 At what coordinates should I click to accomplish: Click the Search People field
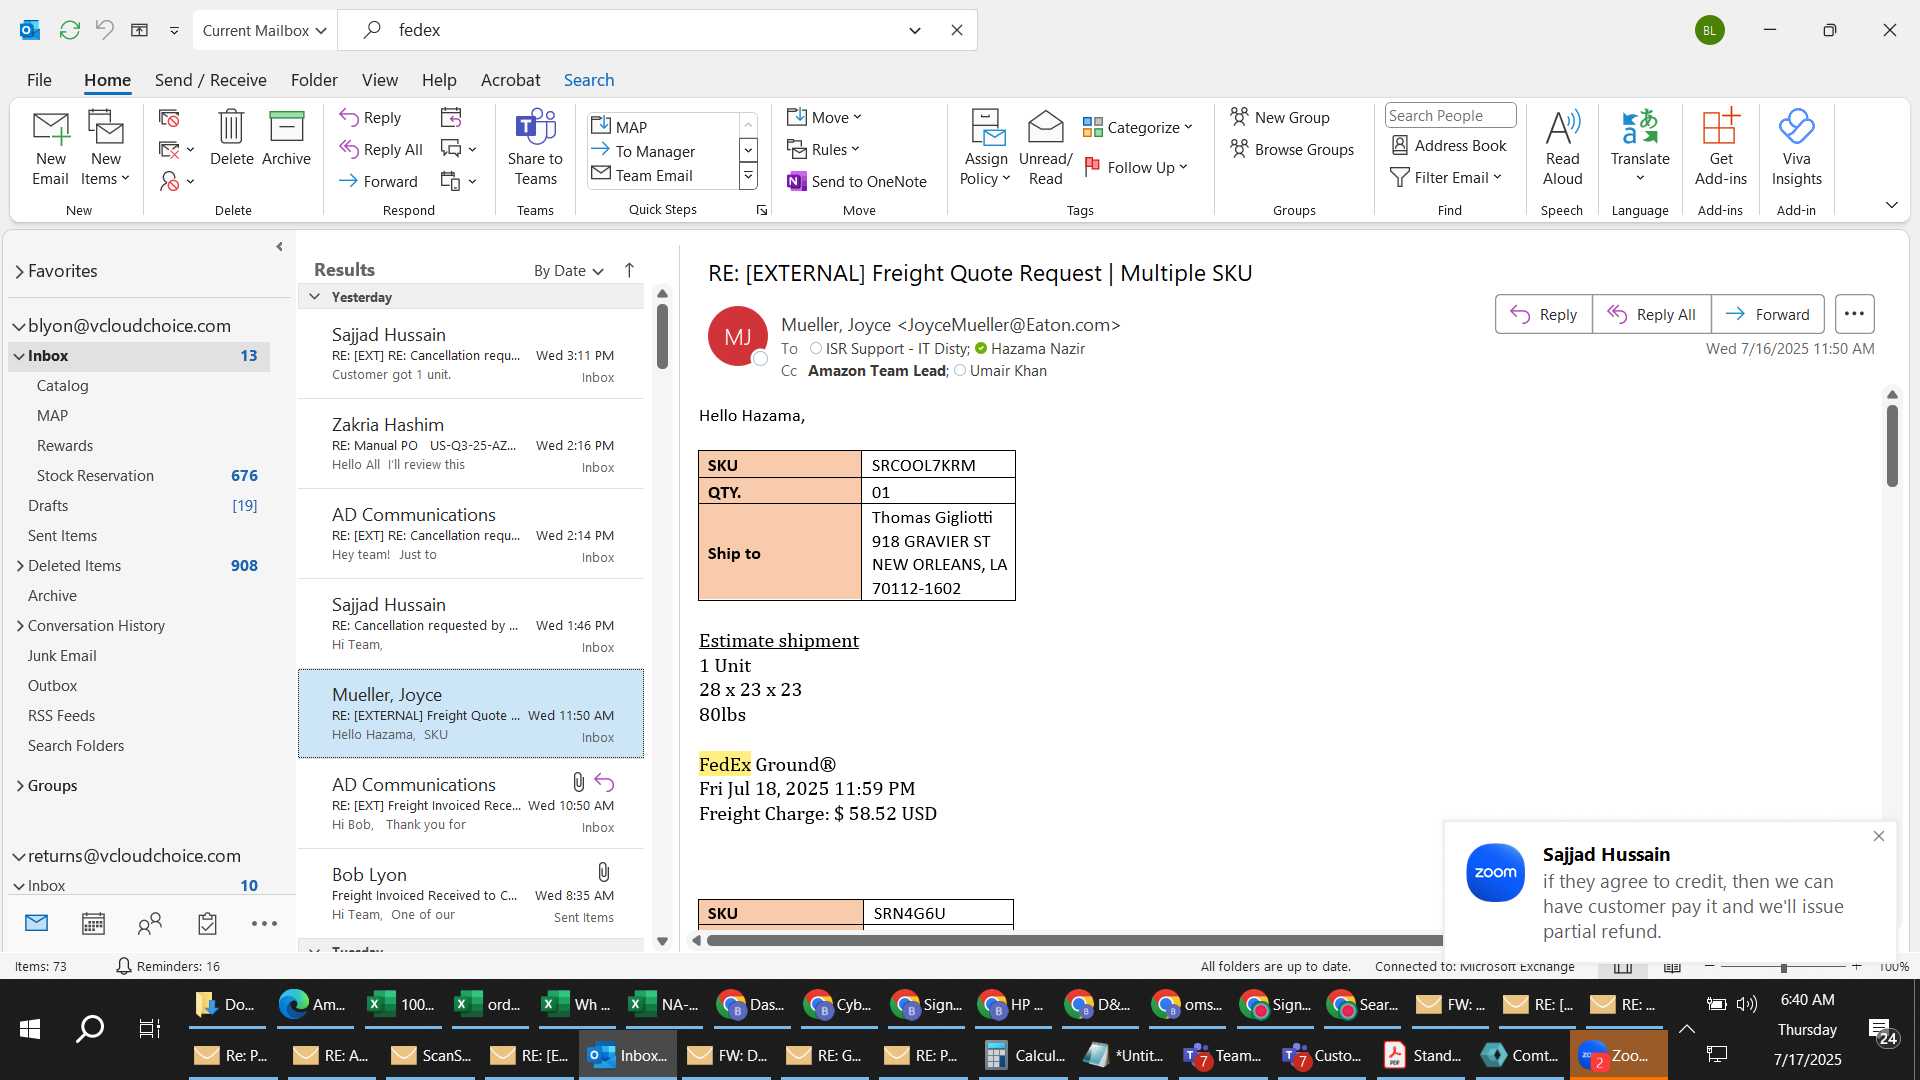click(1450, 115)
